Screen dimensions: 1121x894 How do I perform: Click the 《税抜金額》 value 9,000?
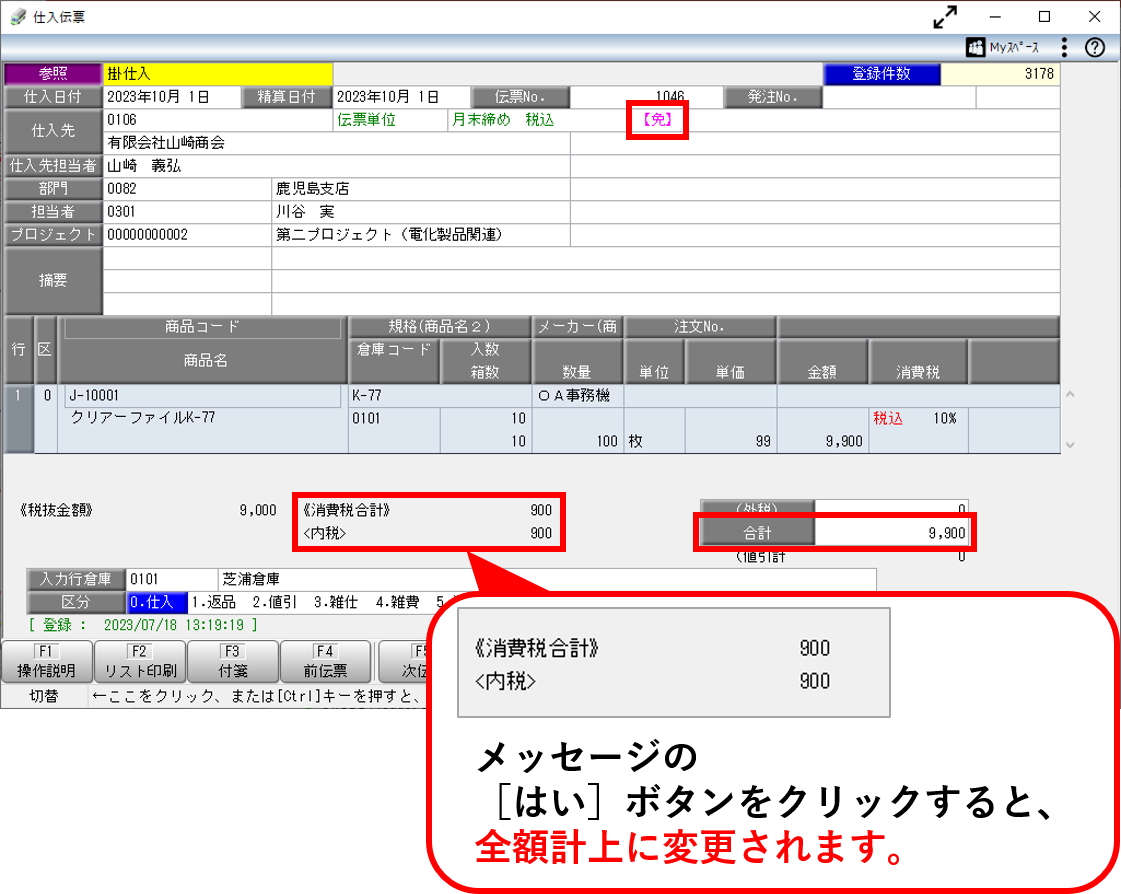pos(258,510)
